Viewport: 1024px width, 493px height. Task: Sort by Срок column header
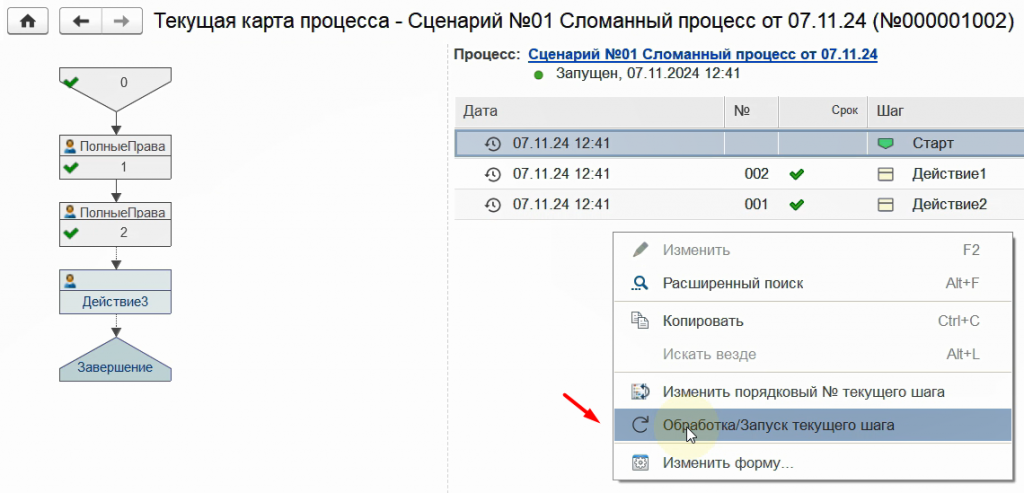(x=824, y=111)
